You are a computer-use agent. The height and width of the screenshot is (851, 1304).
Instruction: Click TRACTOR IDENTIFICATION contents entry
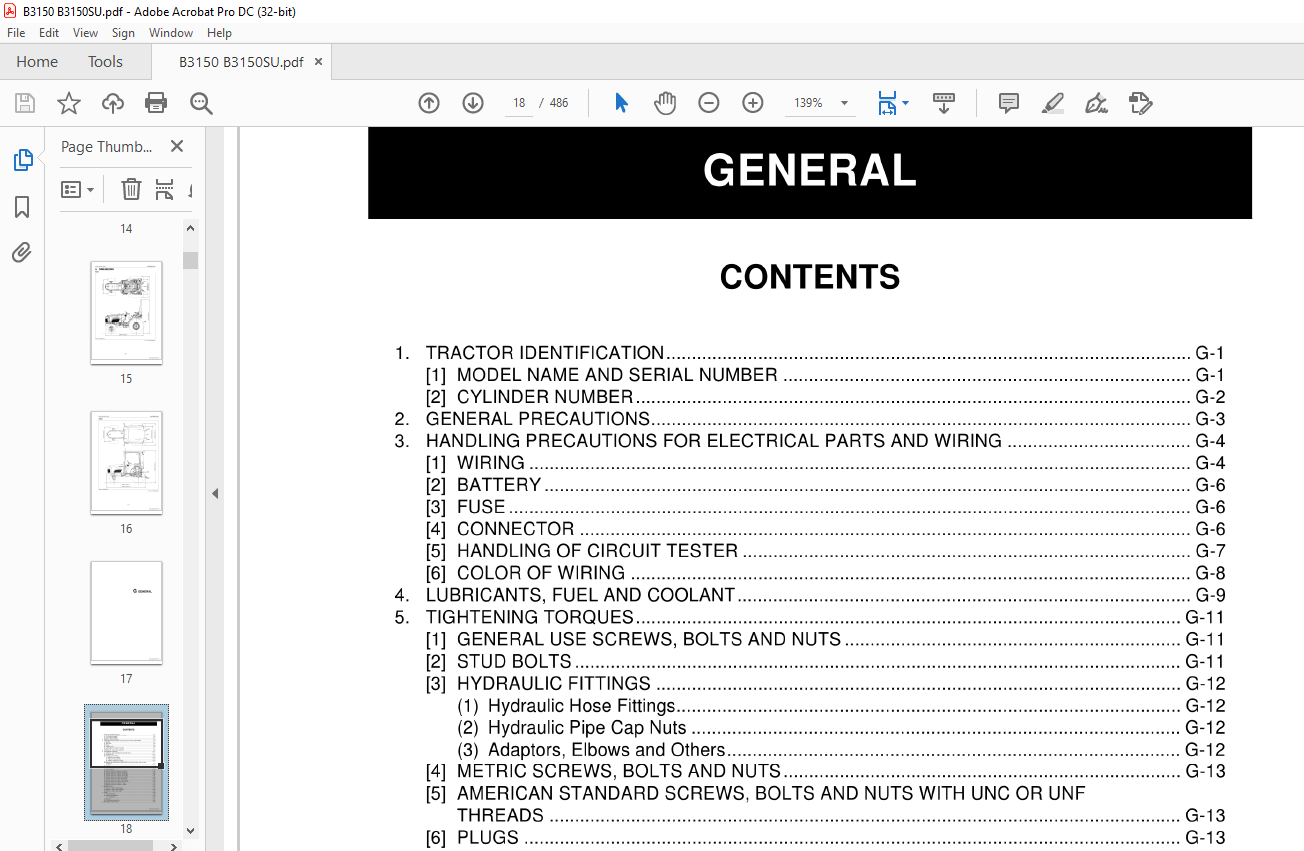pyautogui.click(x=545, y=353)
